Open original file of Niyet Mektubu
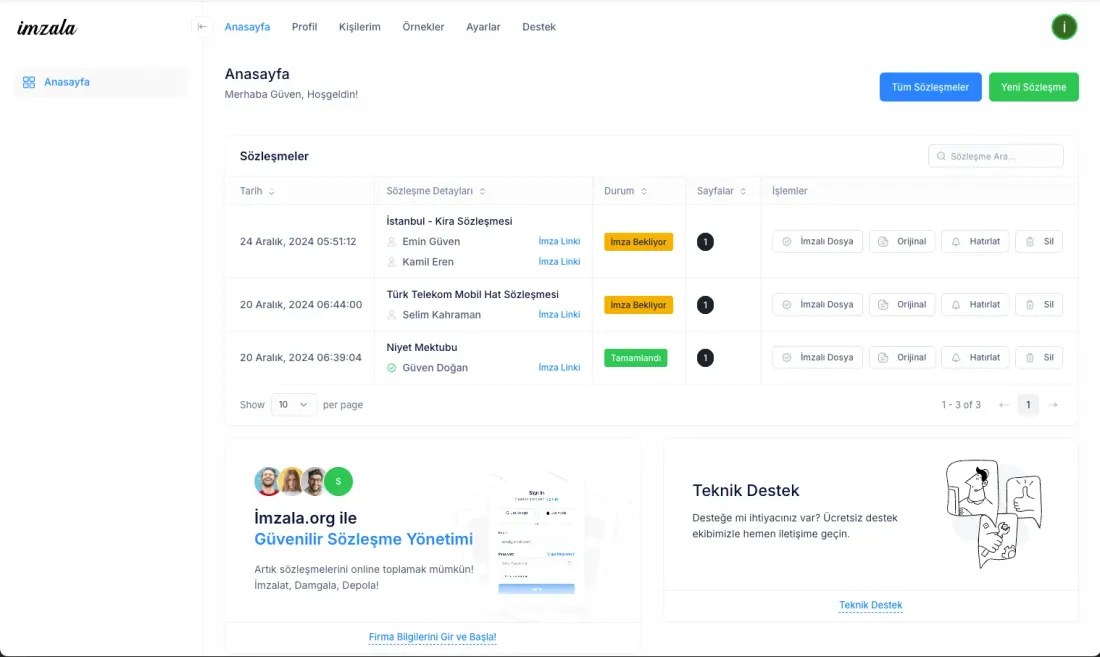This screenshot has height=657, width=1100. (x=902, y=357)
